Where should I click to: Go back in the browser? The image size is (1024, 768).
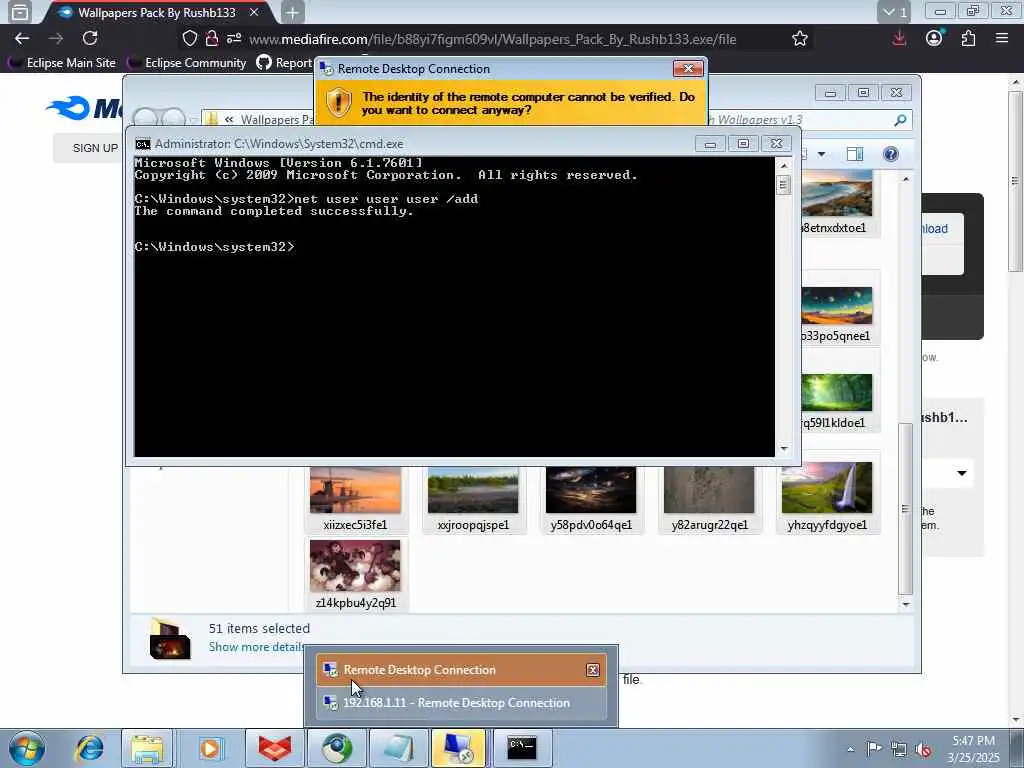click(x=22, y=39)
